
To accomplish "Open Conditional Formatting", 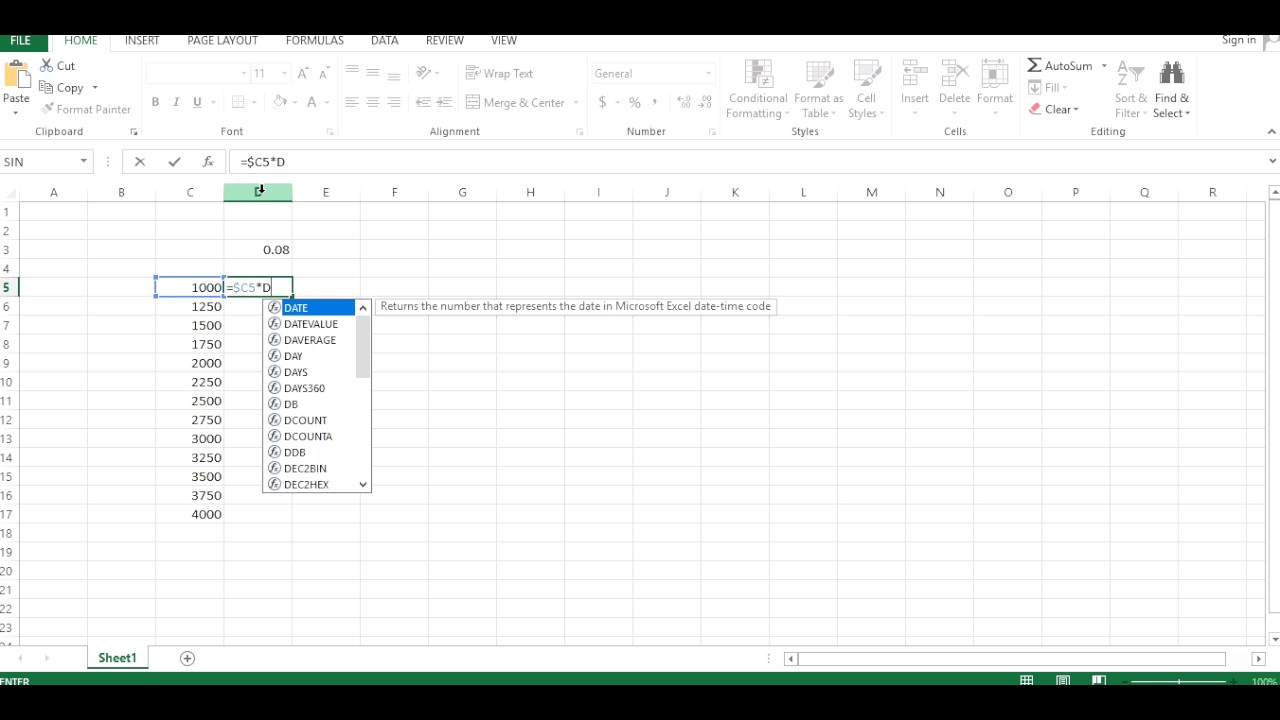I will 758,89.
